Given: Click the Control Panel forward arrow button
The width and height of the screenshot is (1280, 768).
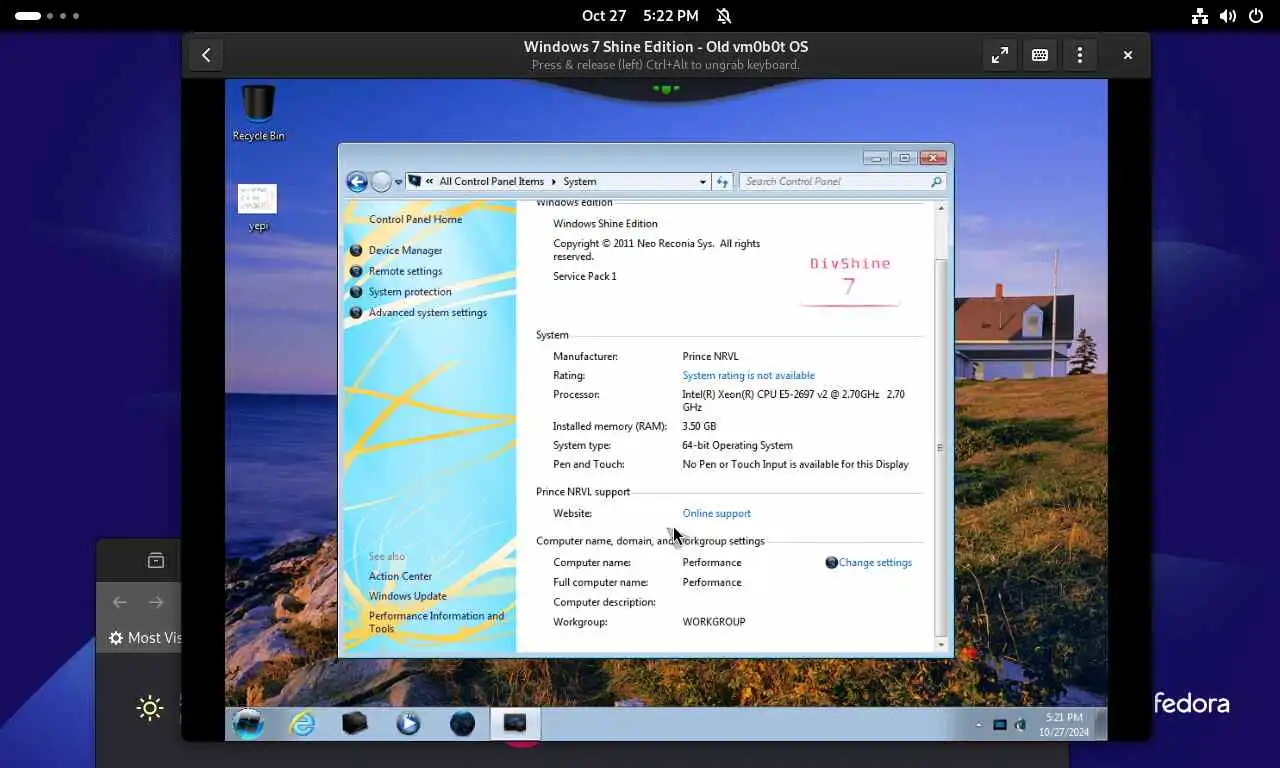Looking at the screenshot, I should tap(381, 181).
